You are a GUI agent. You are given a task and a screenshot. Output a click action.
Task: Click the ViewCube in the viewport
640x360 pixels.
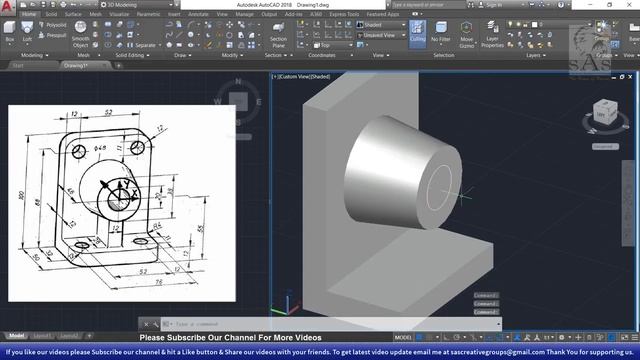(604, 111)
